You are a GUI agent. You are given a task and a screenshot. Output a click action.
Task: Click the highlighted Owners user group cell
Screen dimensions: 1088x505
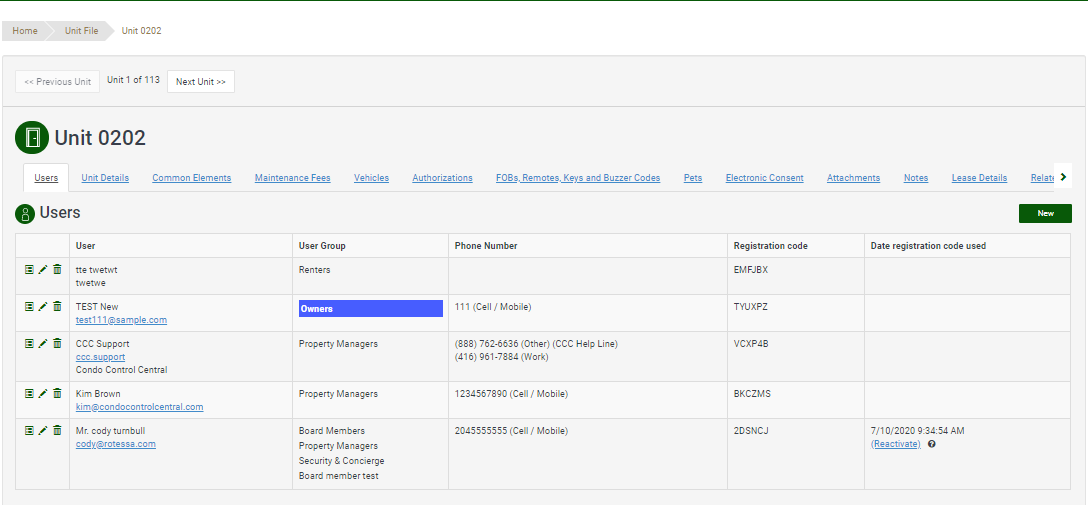pos(370,309)
